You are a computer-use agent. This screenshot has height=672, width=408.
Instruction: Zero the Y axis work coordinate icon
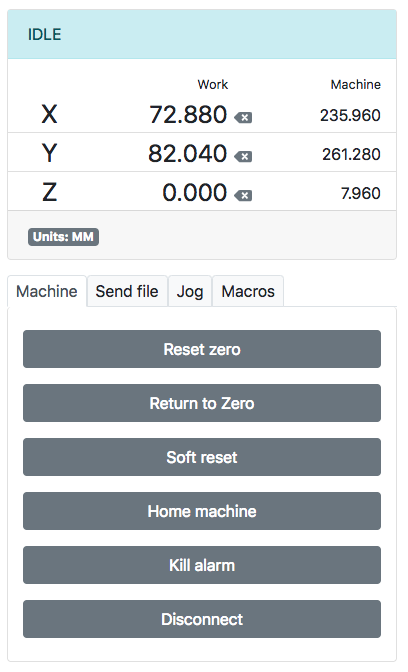[243, 156]
